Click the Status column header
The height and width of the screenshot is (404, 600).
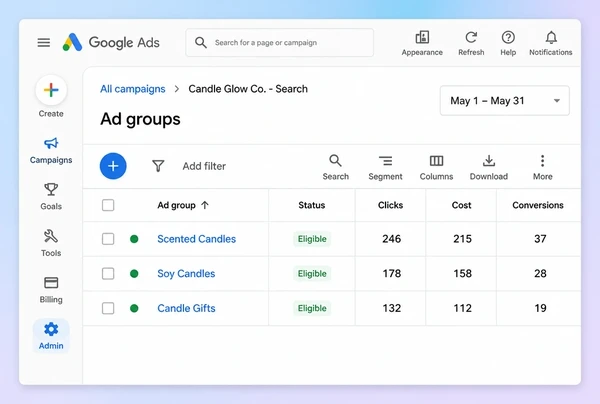311,205
